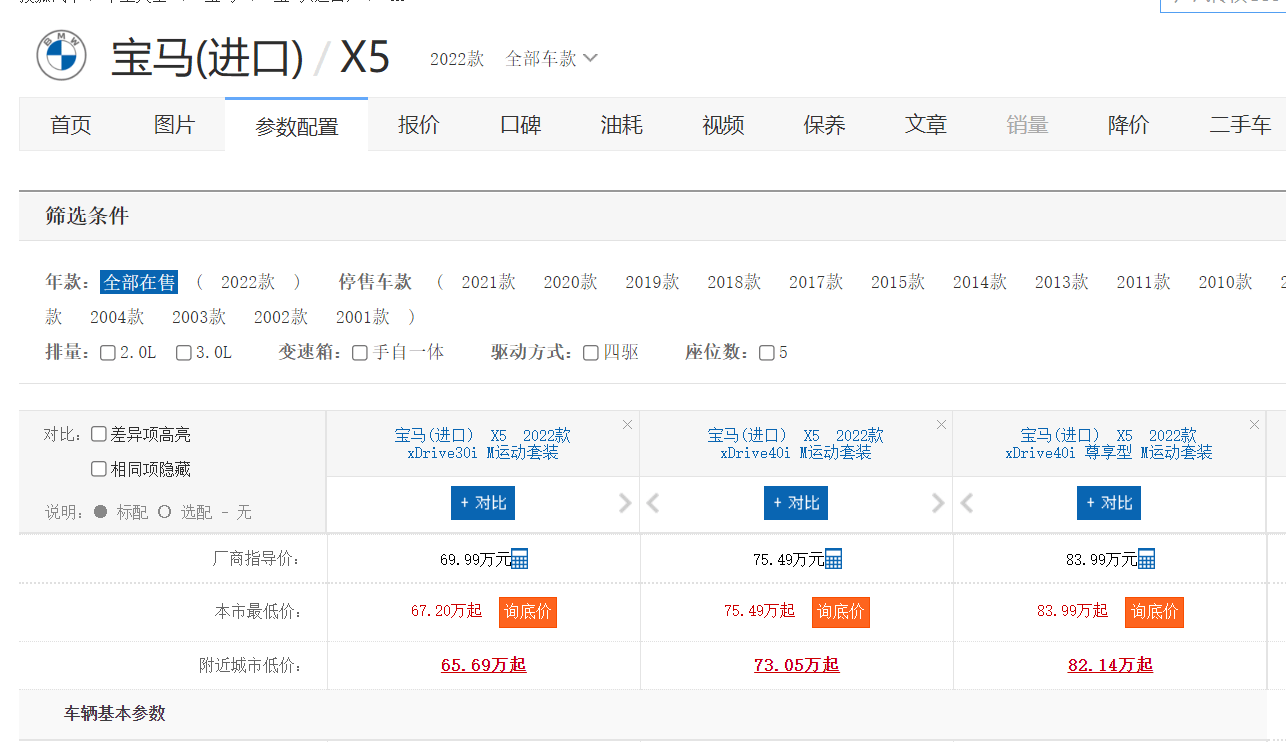Open the 65.69万起 nearby city price link
This screenshot has height=742, width=1286.
483,664
